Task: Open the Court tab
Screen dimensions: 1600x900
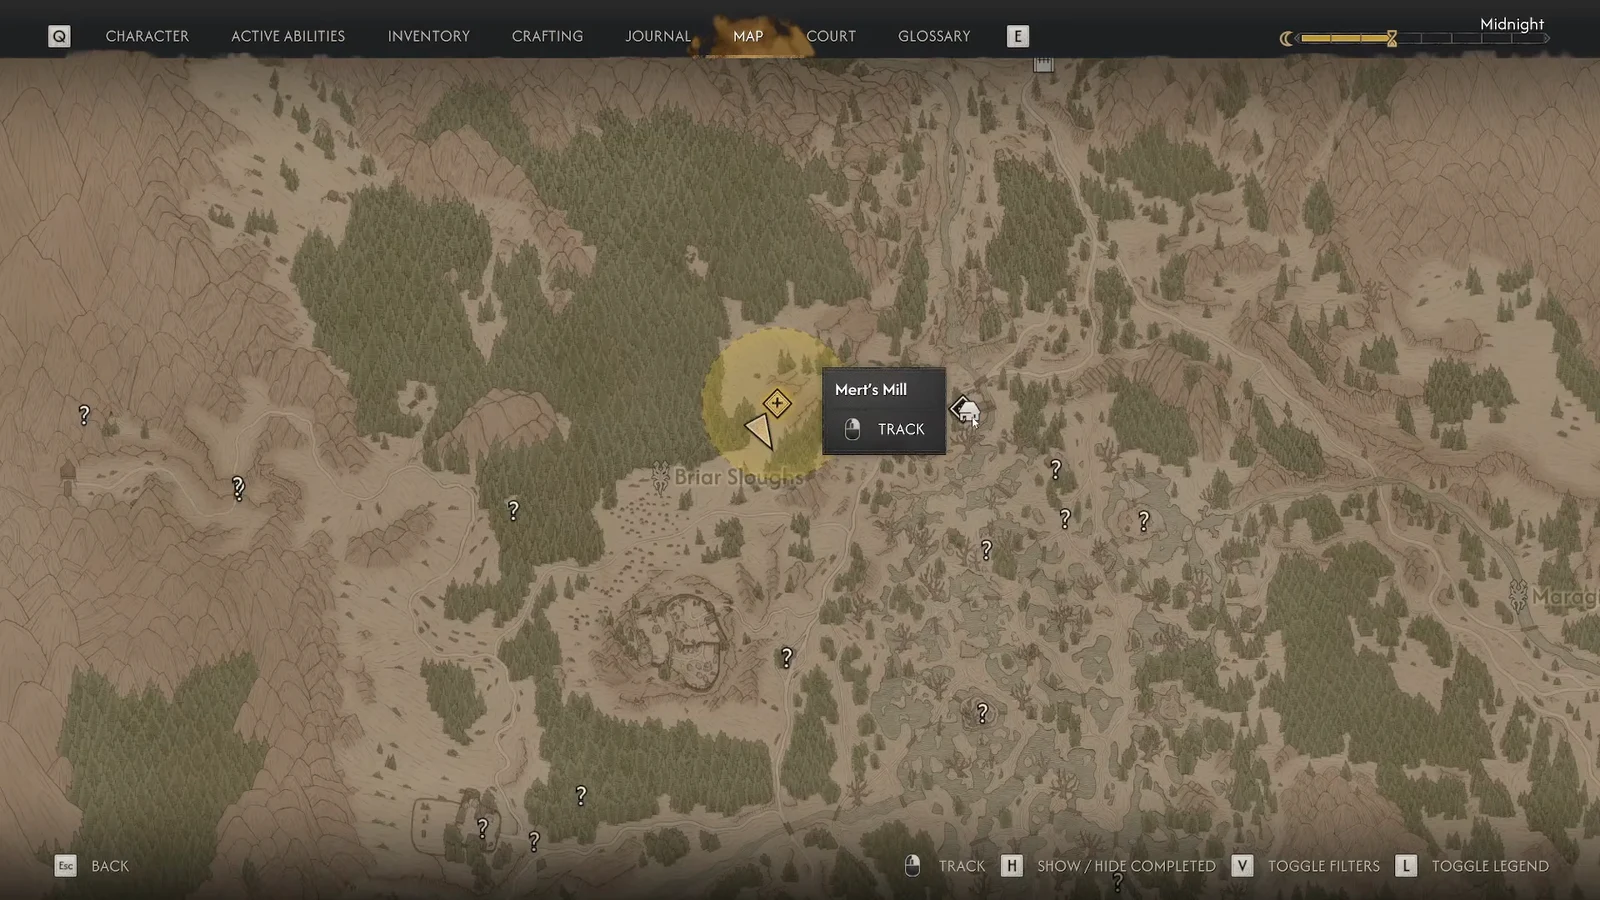Action: pos(831,36)
